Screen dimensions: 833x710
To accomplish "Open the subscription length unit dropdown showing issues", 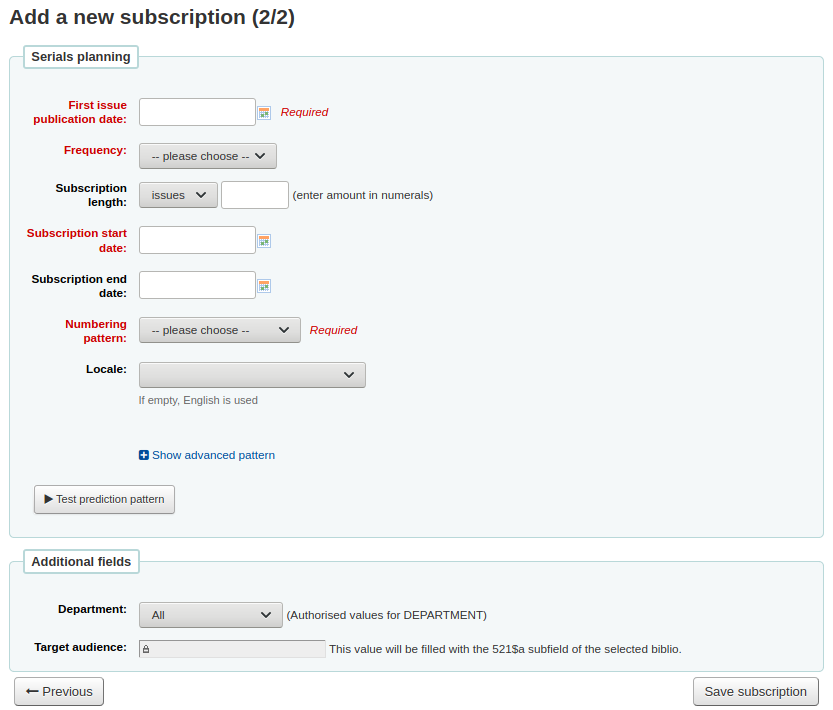I will [x=178, y=194].
